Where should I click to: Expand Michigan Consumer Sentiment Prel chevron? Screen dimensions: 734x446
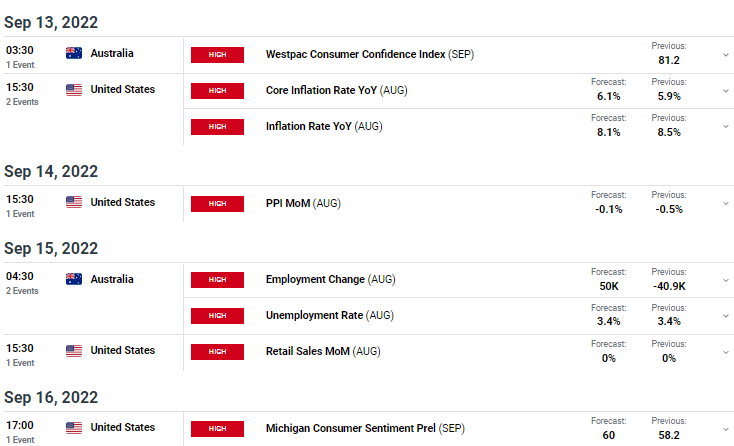pos(726,429)
